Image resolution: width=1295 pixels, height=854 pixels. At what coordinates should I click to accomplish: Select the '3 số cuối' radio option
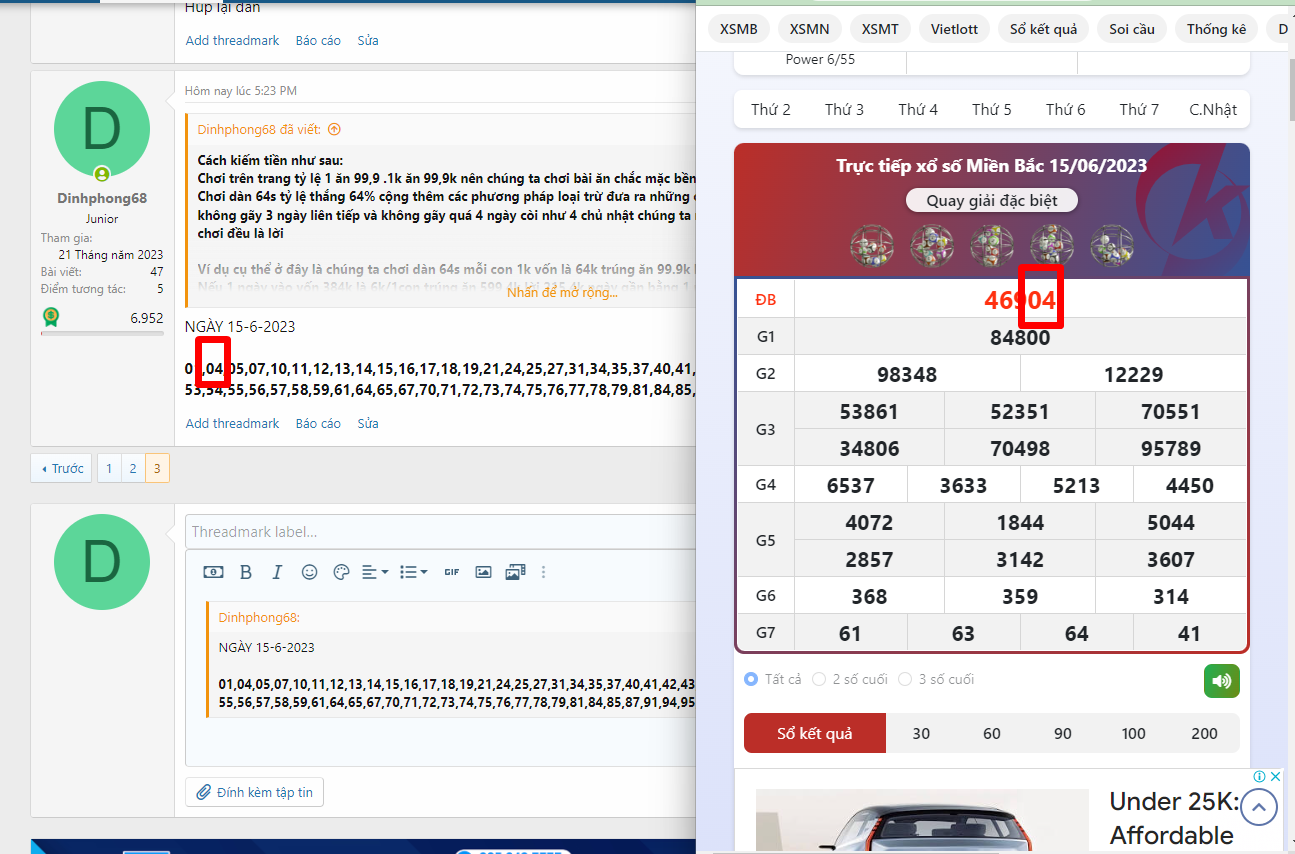[x=905, y=679]
